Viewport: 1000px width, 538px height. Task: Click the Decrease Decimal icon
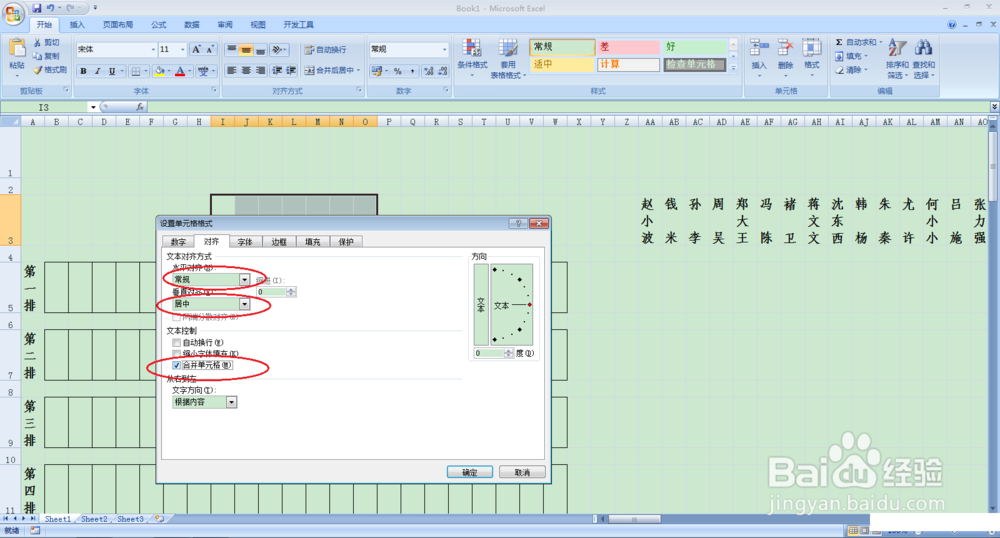[x=443, y=71]
